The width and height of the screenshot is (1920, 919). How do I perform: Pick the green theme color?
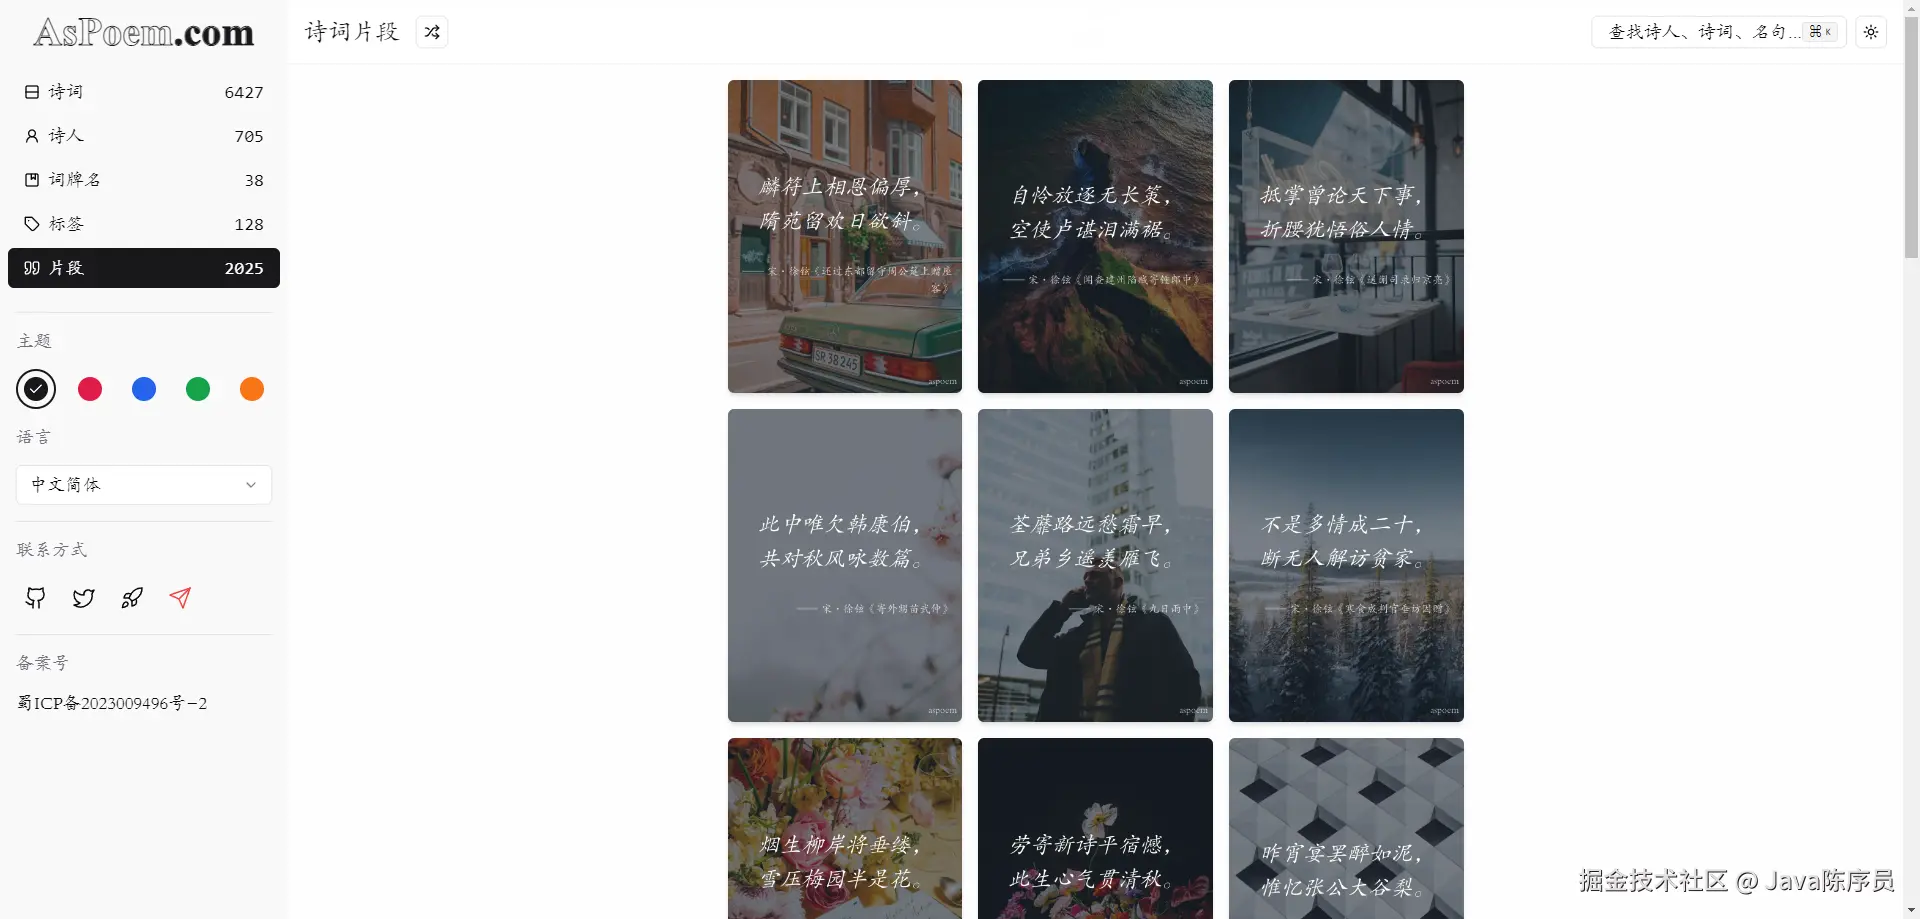click(198, 389)
